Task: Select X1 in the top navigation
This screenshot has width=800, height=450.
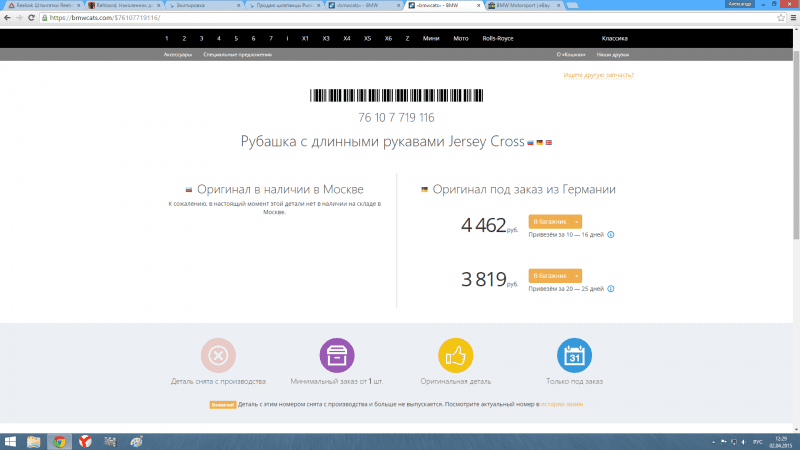Action: click(305, 38)
